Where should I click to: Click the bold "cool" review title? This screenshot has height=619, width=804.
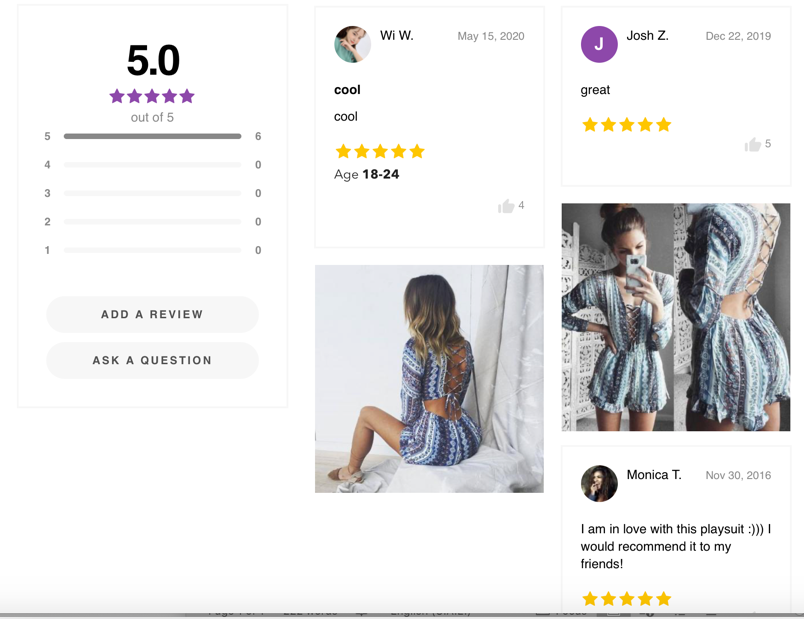pos(347,90)
